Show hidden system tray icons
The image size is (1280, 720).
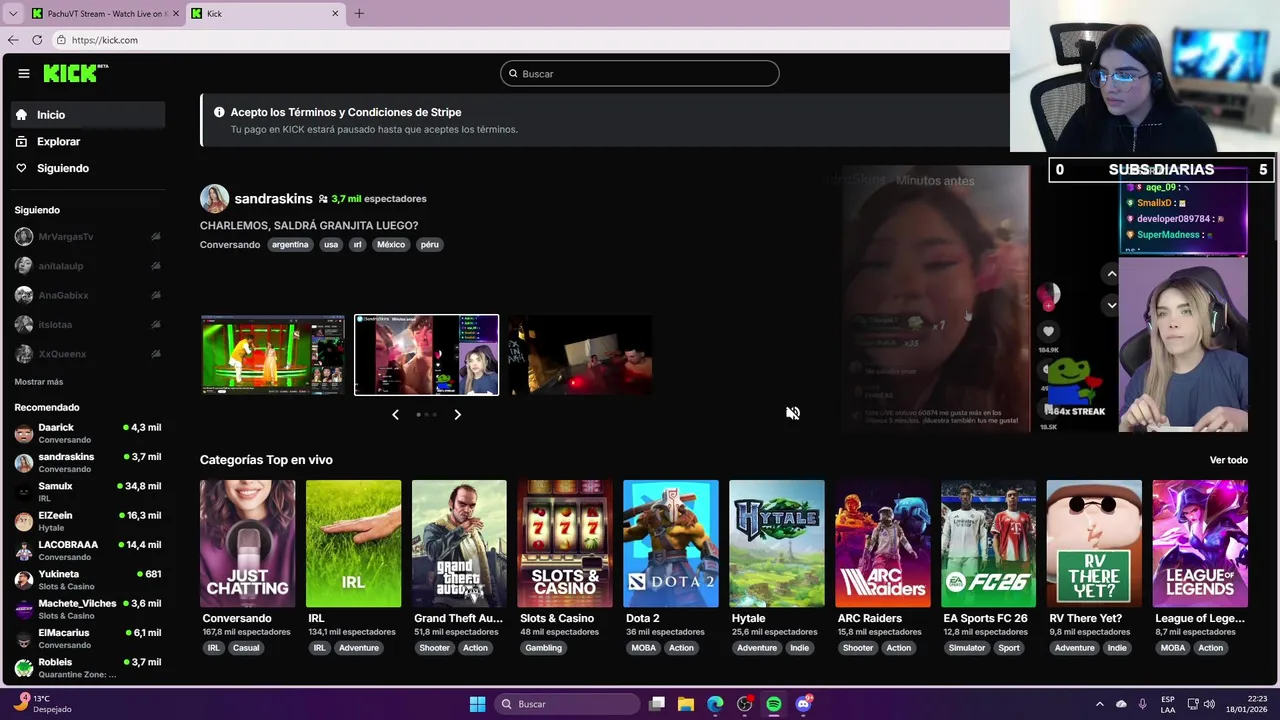(x=1100, y=704)
